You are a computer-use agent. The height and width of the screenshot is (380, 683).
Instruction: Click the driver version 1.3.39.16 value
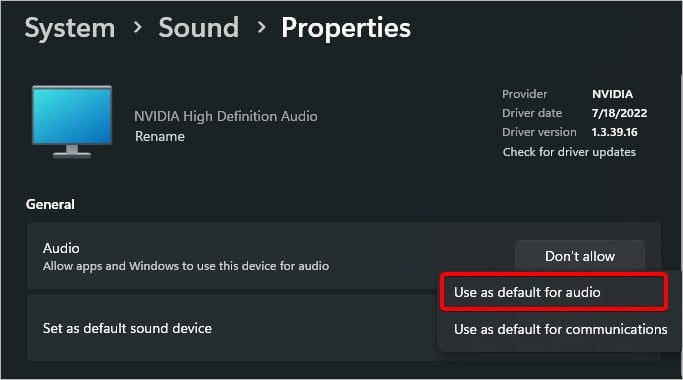pyautogui.click(x=614, y=132)
